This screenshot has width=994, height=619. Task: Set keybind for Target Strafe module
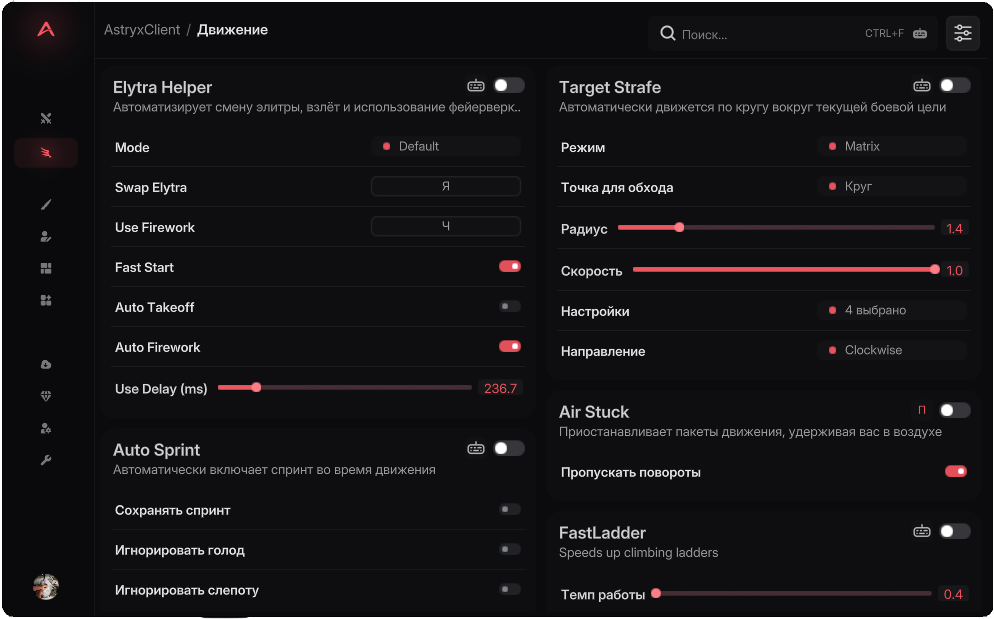pos(922,86)
